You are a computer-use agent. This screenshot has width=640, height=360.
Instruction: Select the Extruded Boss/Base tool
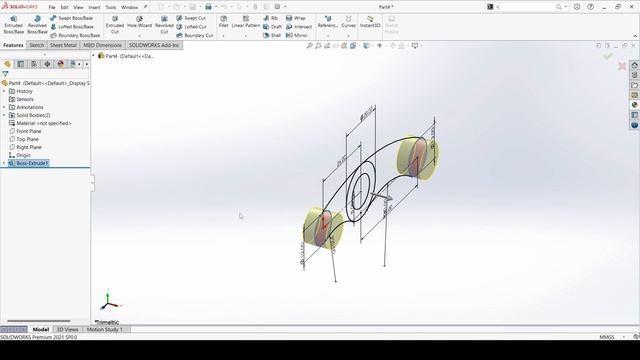[x=13, y=25]
